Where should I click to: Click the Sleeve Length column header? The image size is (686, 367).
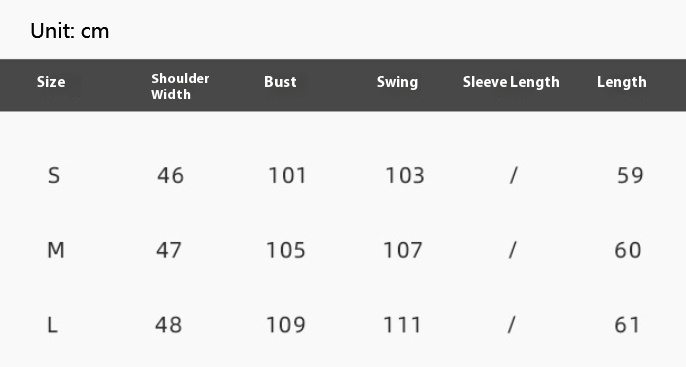(511, 82)
